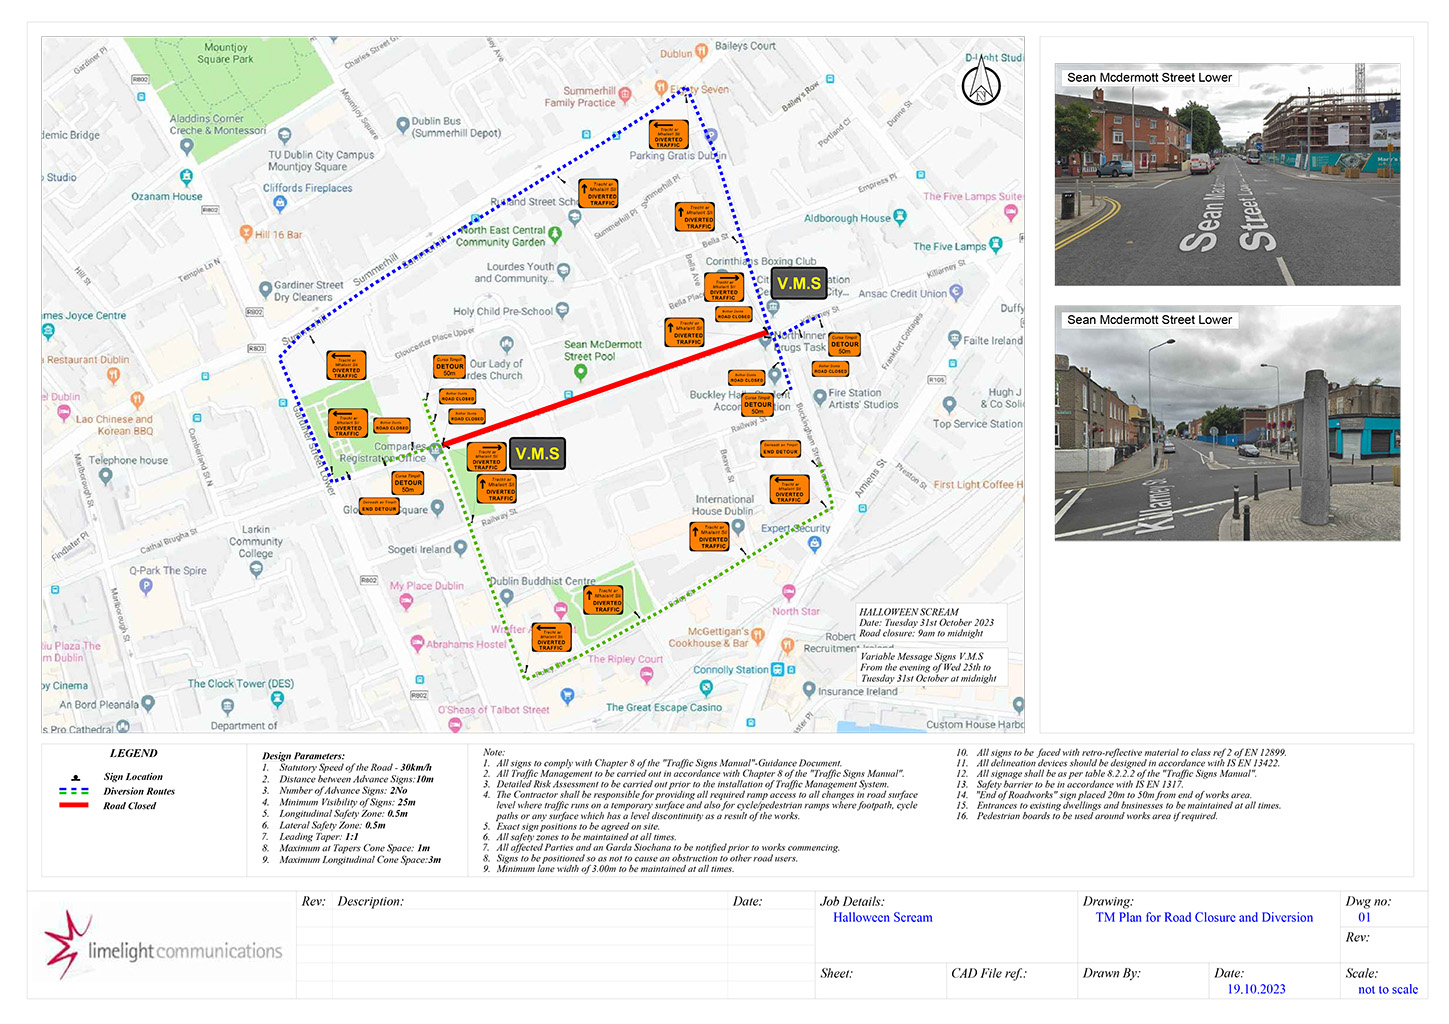This screenshot has height=1024, width=1449.
Task: Click the 'Mountjoy Square Park' map label
Action: [225, 53]
